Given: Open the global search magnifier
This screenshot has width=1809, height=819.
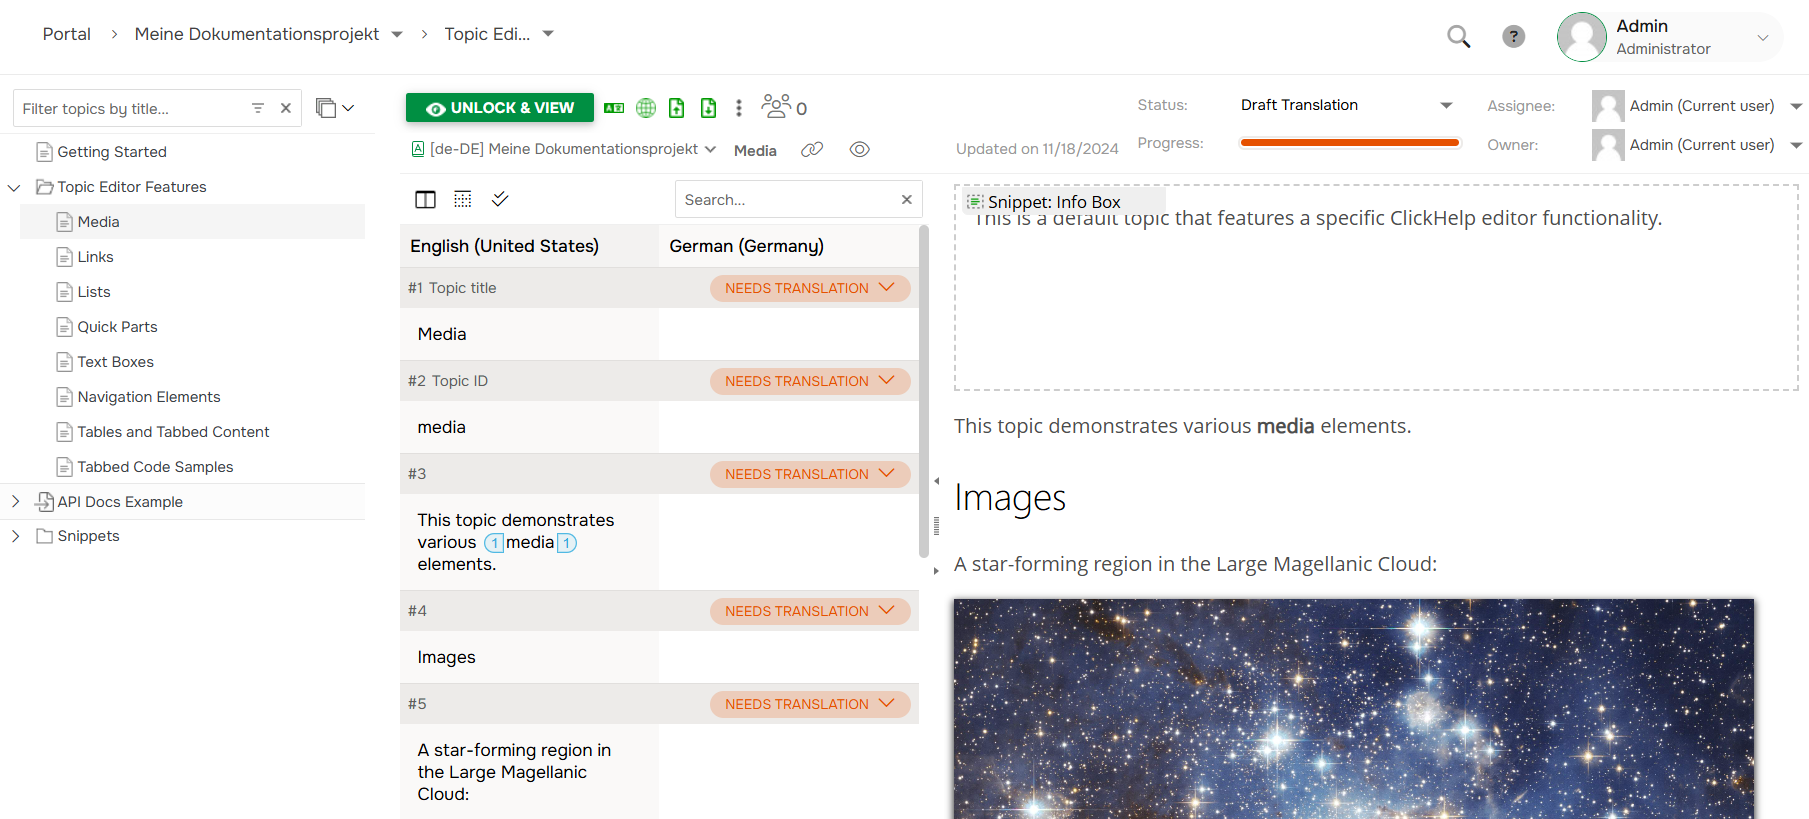Looking at the screenshot, I should point(1458,37).
